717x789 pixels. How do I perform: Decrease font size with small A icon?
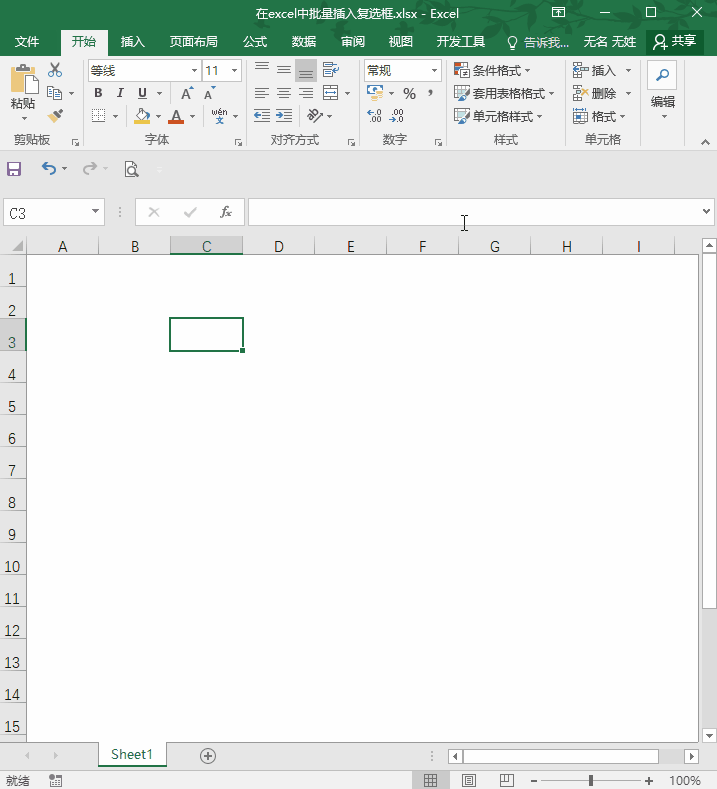209,93
